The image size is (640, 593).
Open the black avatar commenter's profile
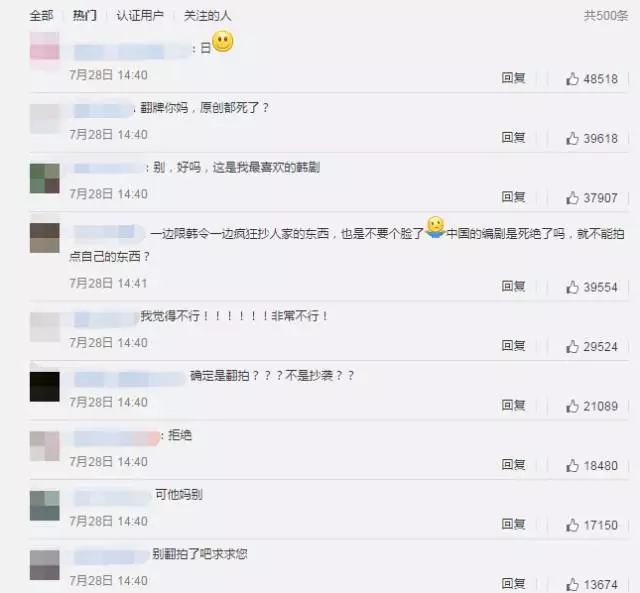tap(45, 386)
